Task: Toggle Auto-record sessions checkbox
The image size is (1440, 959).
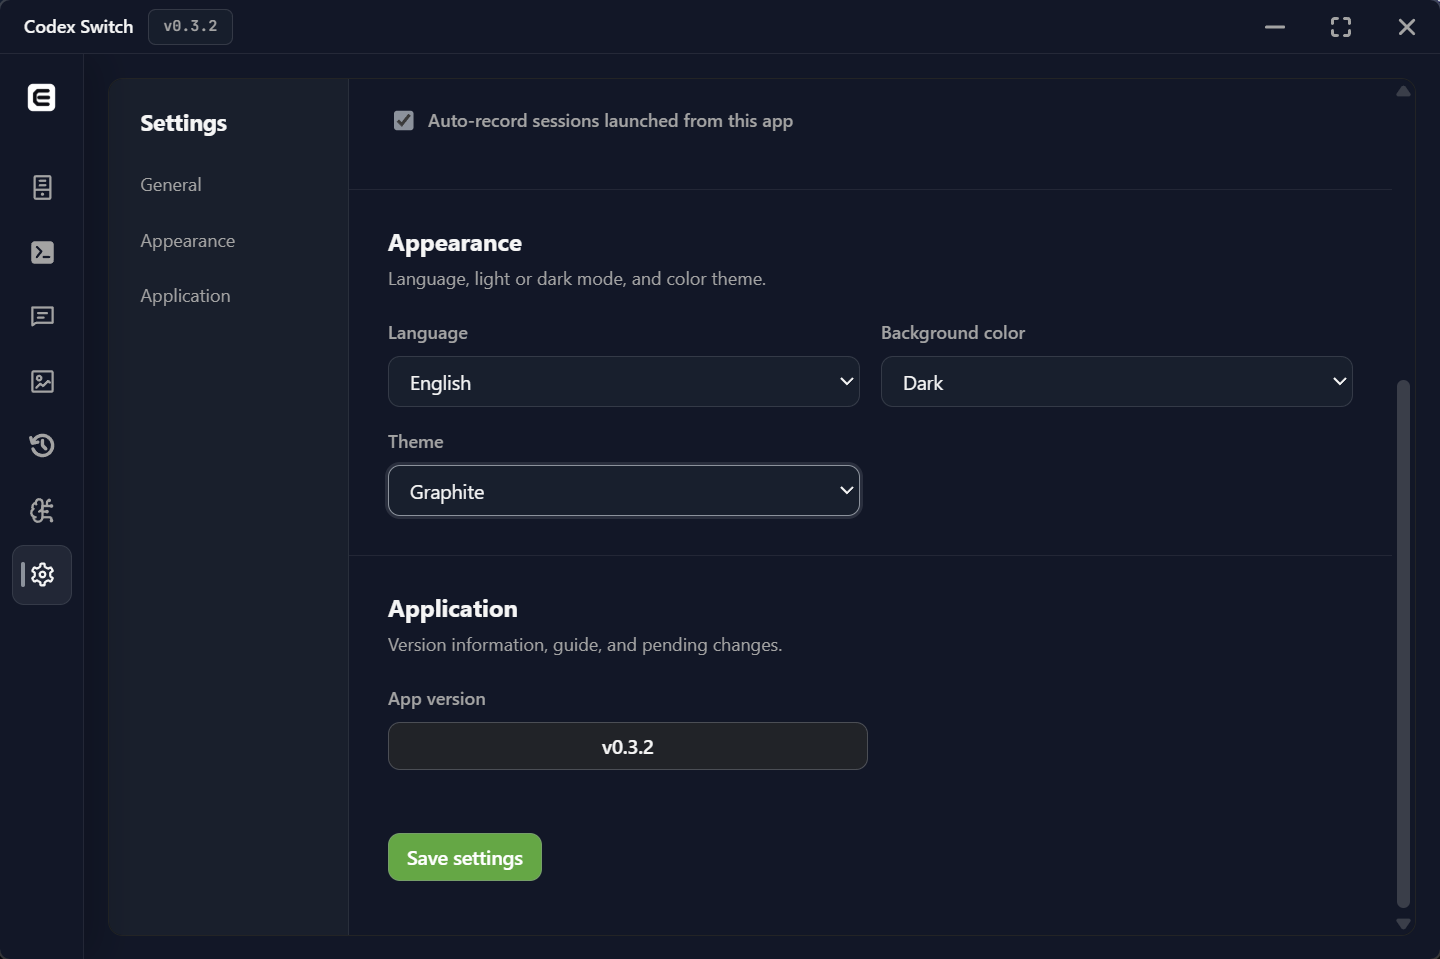Action: click(404, 121)
